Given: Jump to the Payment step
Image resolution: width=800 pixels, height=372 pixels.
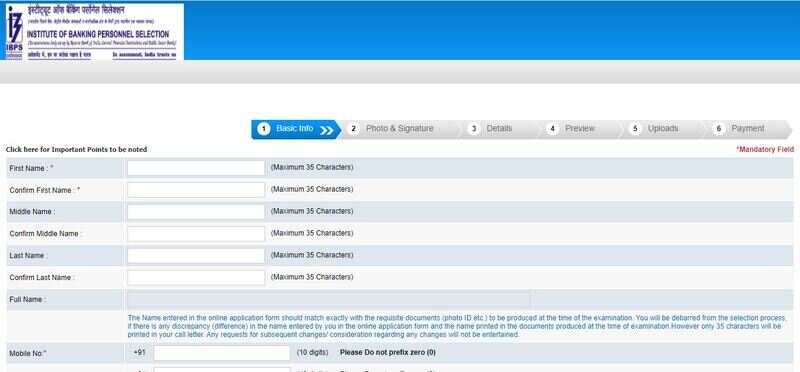Looking at the screenshot, I should (x=748, y=129).
